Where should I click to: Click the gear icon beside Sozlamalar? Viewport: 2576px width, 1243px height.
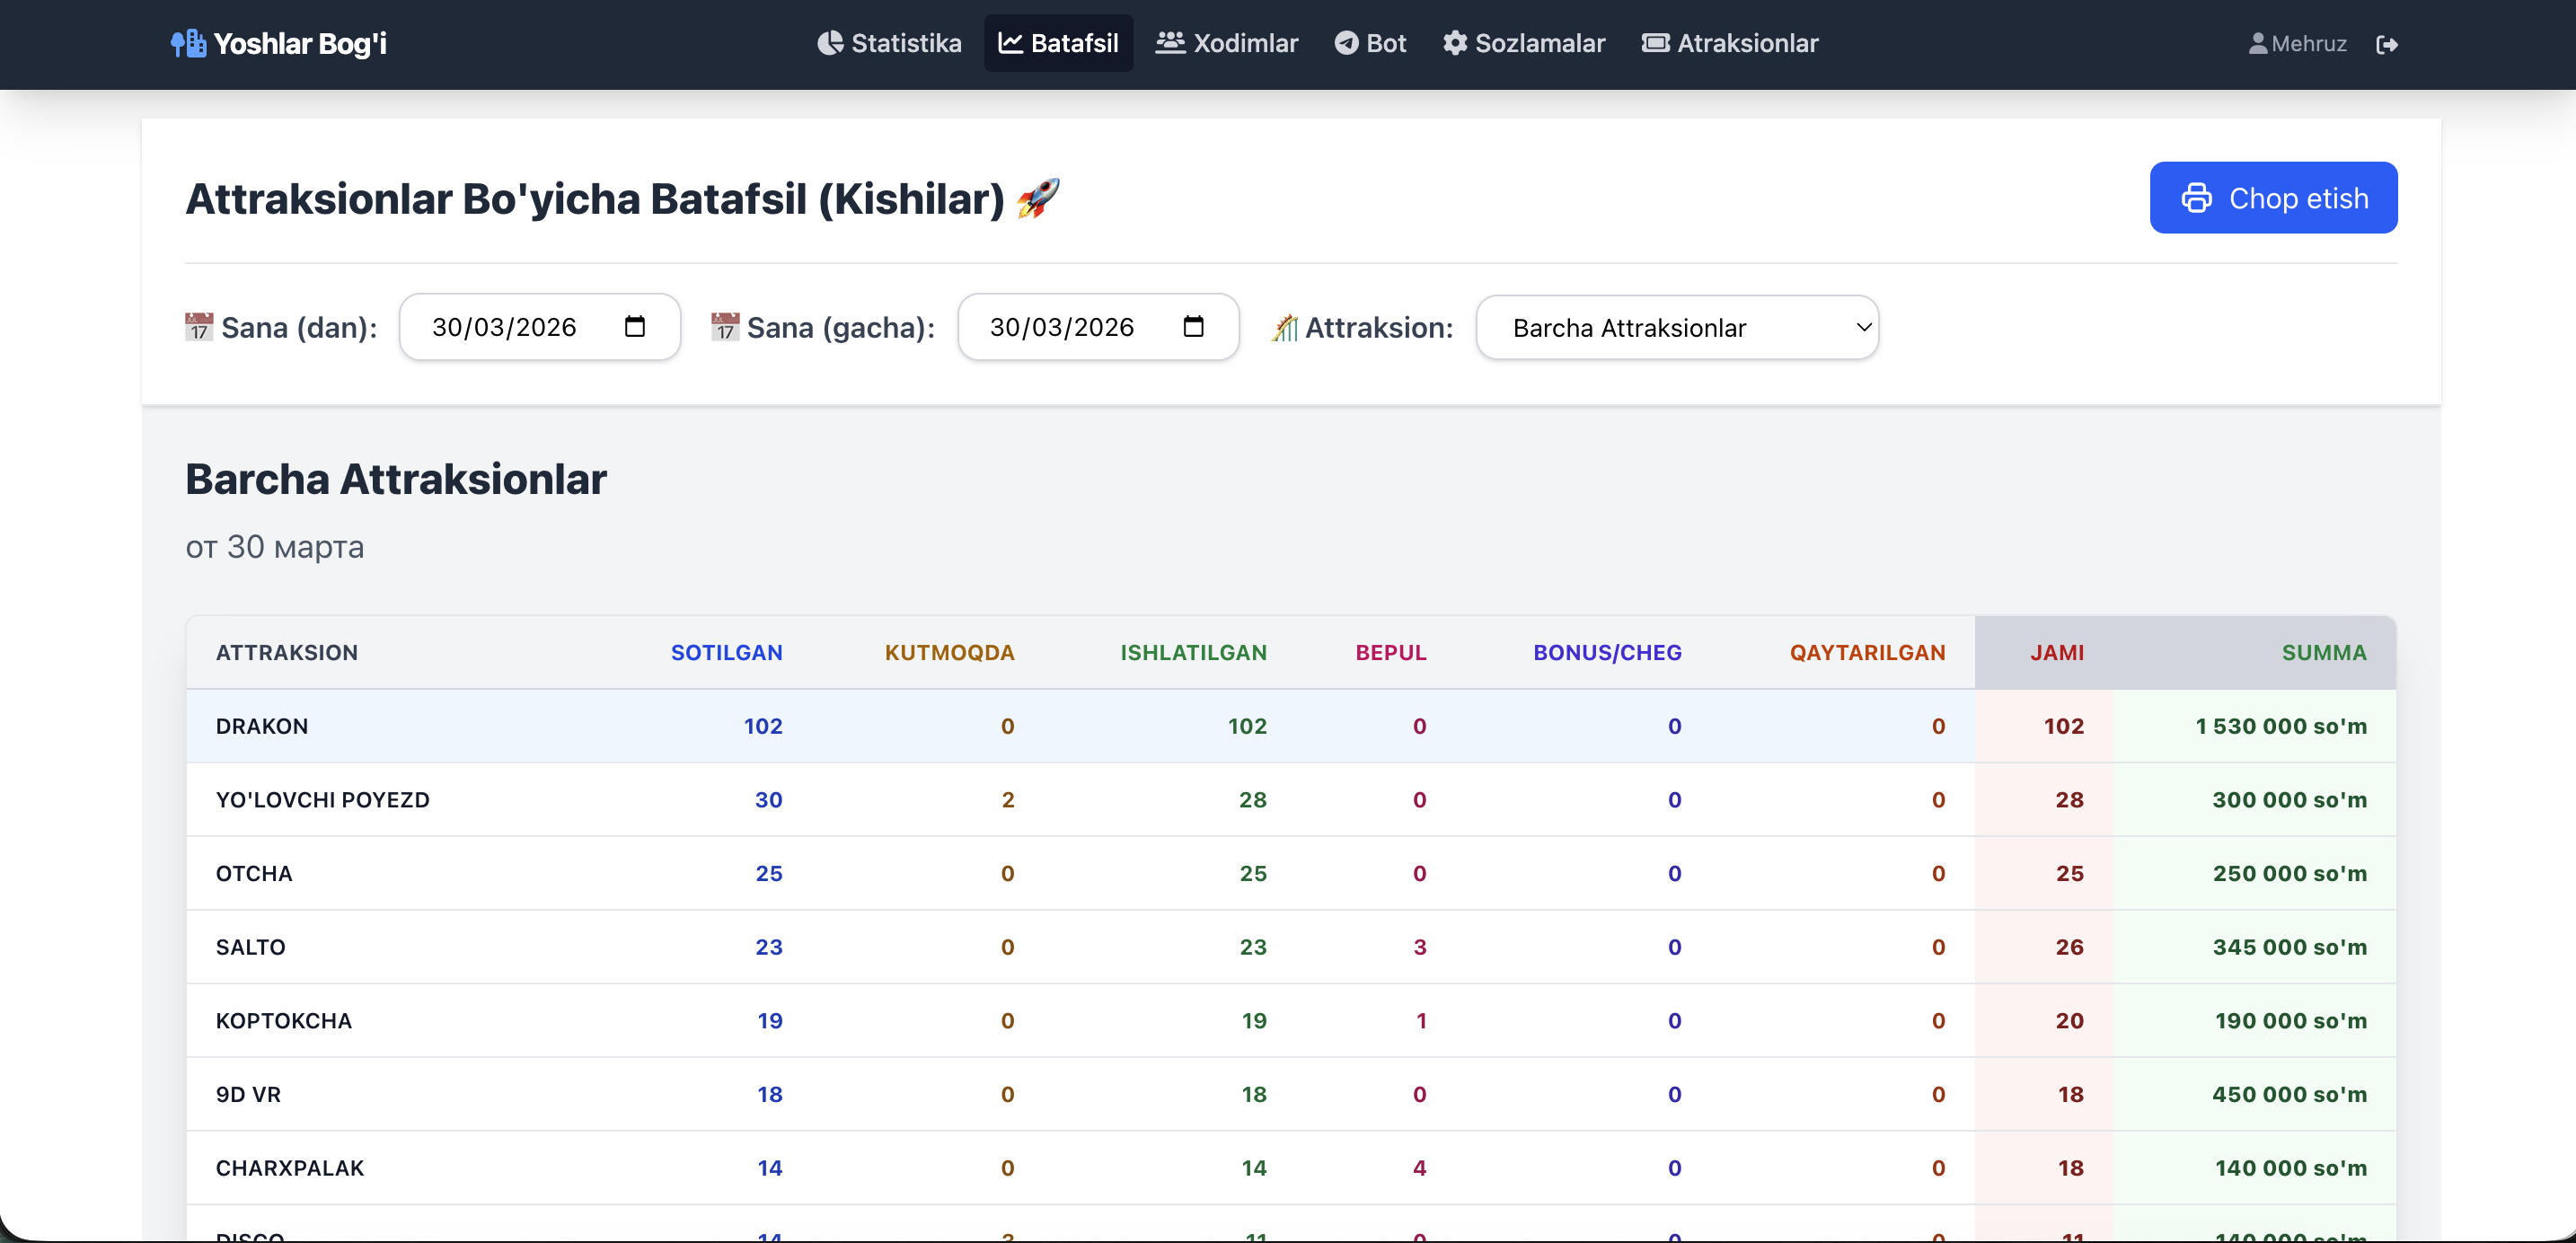(1456, 43)
